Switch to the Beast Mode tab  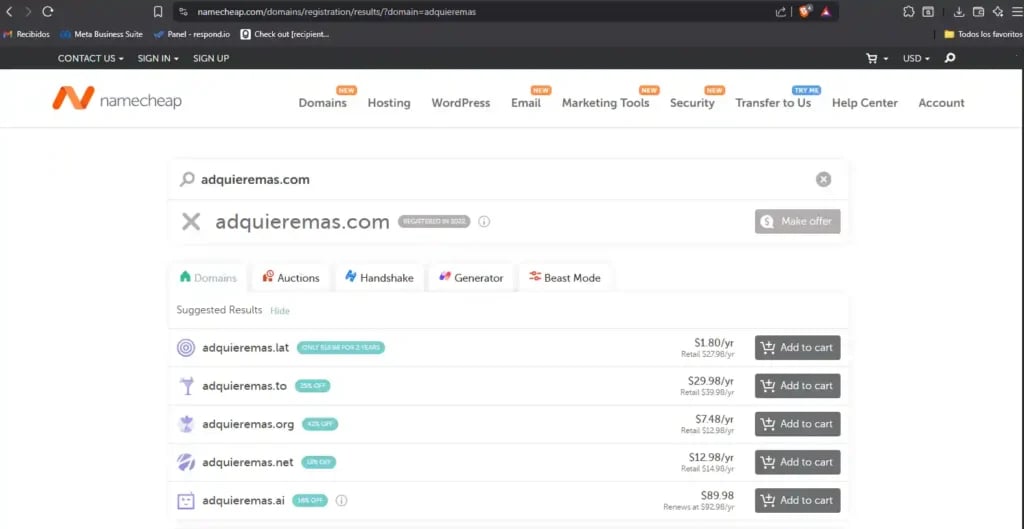(x=565, y=278)
